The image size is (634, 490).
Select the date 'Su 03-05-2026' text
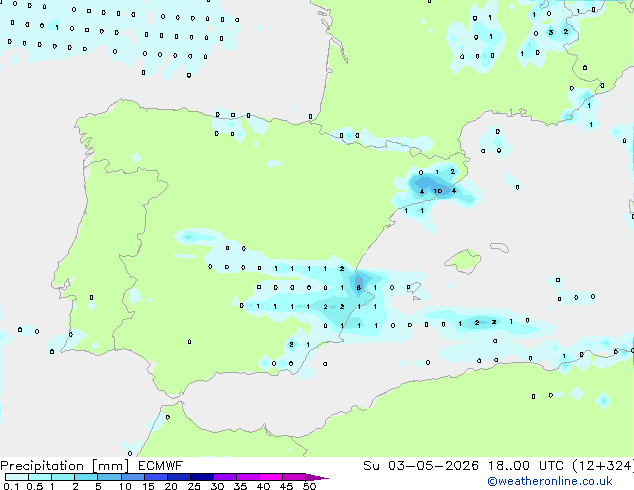[421, 466]
